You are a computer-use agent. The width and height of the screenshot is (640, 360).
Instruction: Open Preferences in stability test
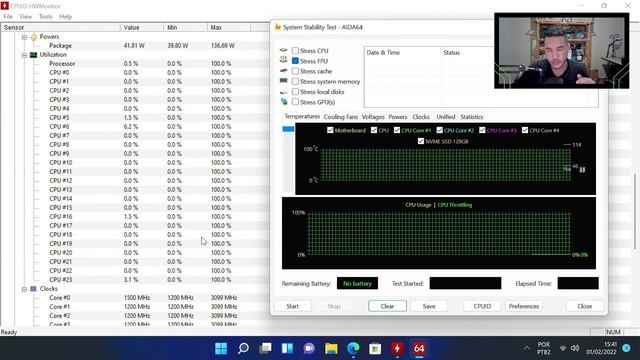click(x=524, y=306)
